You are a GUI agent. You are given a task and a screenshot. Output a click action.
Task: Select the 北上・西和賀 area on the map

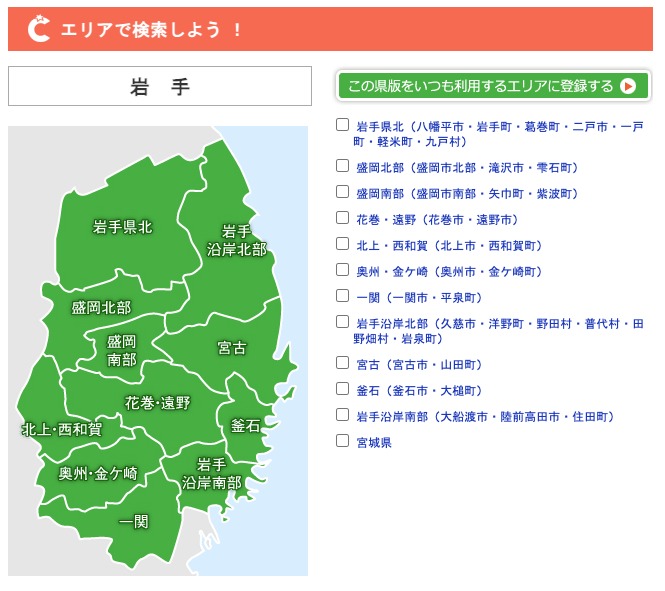[x=62, y=430]
